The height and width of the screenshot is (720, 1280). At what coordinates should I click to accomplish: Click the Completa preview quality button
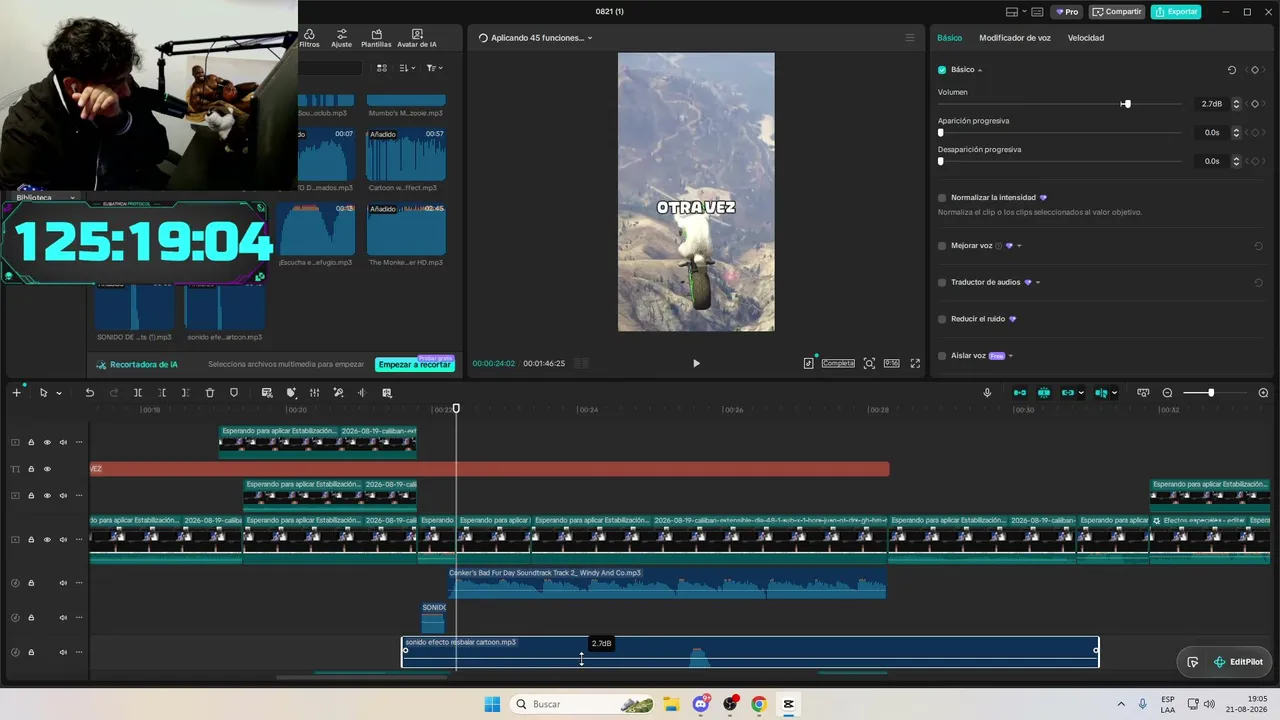point(838,363)
